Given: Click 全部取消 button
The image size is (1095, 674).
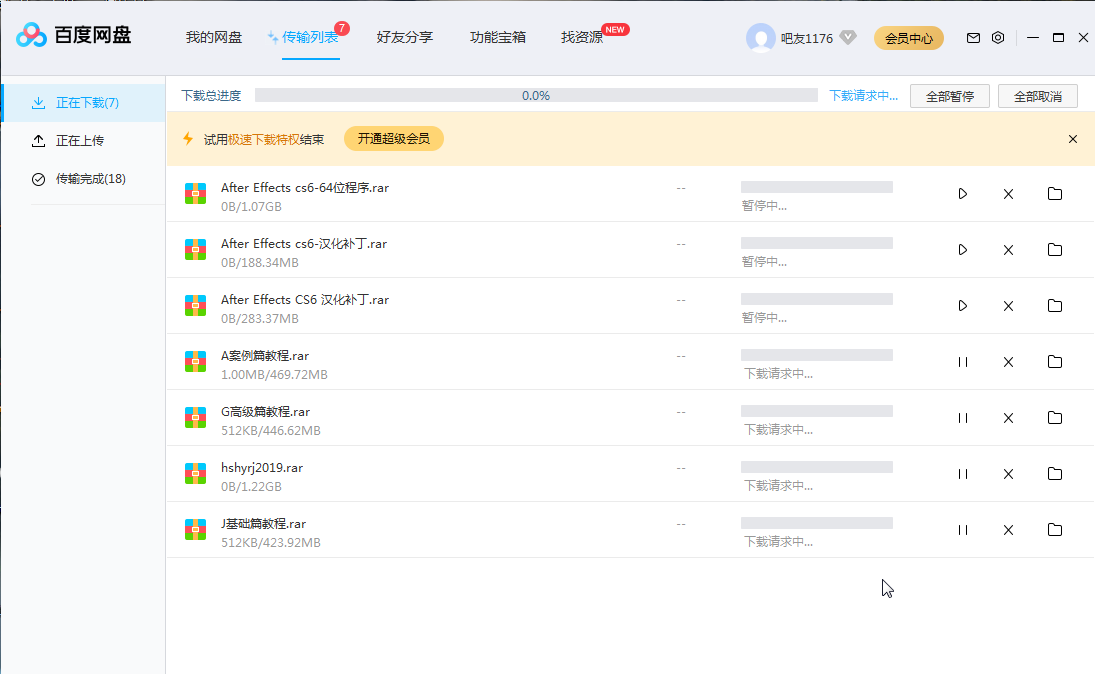Looking at the screenshot, I should pos(1038,96).
